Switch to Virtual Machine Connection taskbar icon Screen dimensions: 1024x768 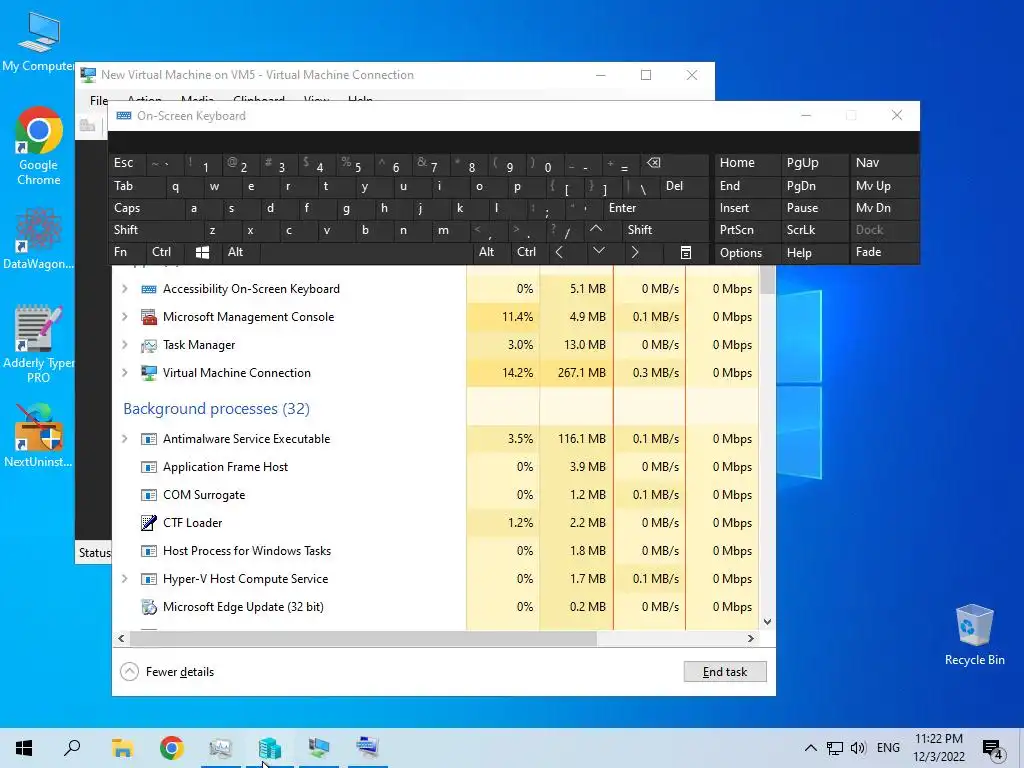coord(319,748)
